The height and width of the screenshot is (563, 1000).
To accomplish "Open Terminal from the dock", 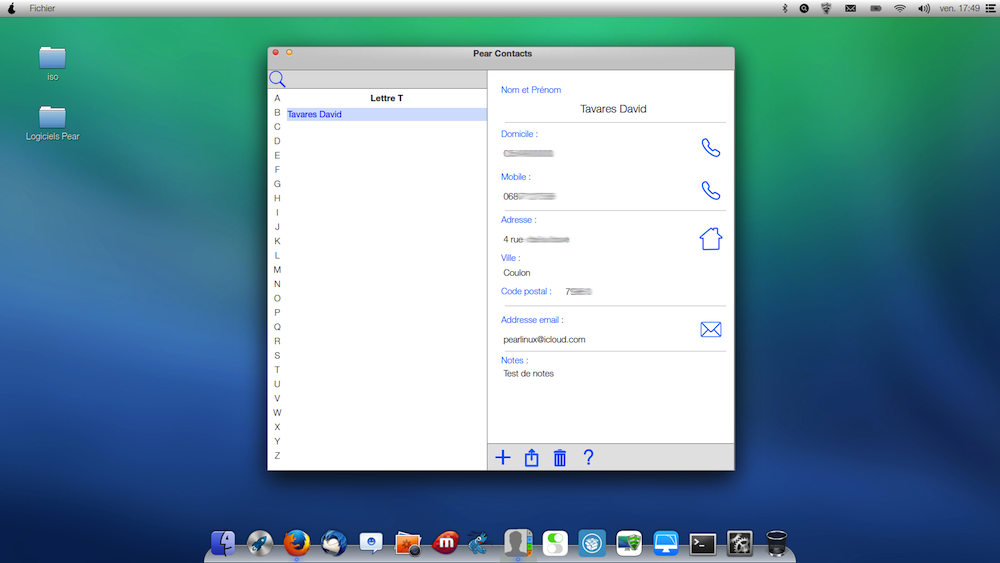I will pyautogui.click(x=703, y=544).
